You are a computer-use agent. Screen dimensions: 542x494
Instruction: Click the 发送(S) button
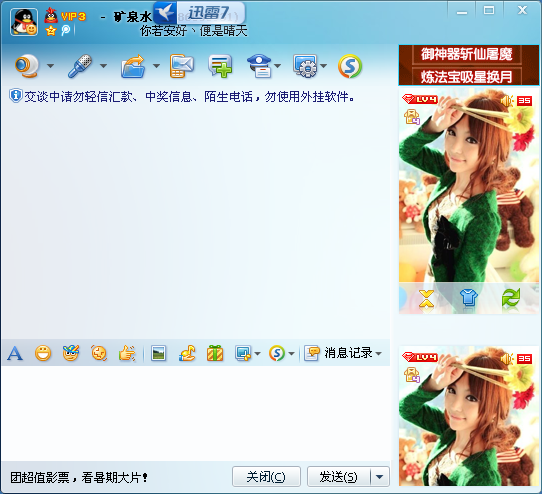point(338,477)
